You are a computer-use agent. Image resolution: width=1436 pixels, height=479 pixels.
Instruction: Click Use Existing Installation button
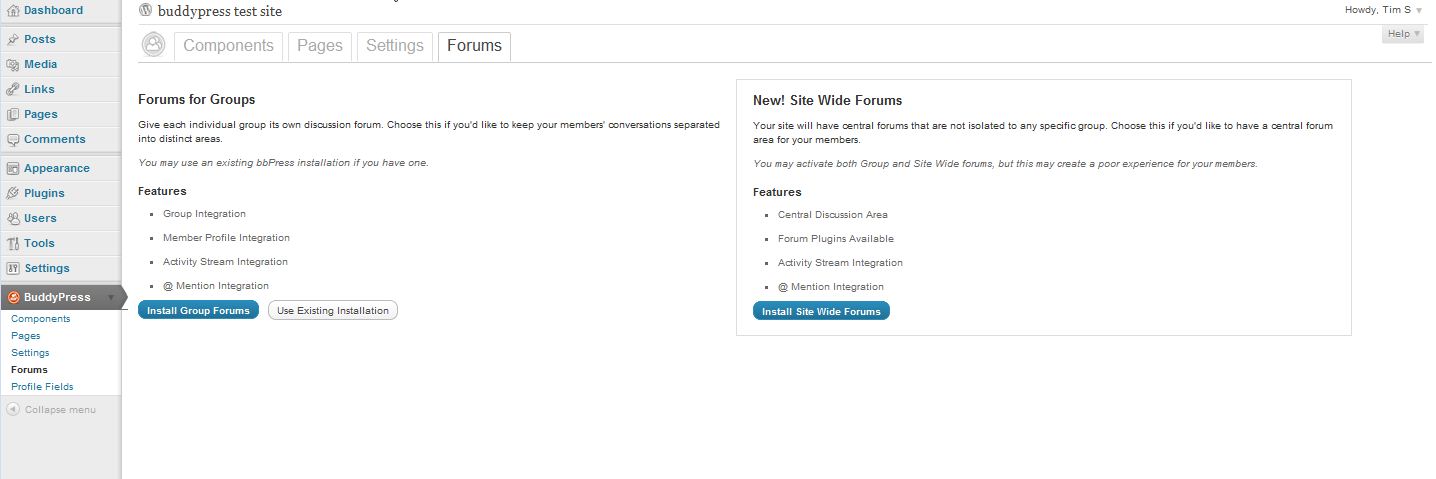click(333, 310)
